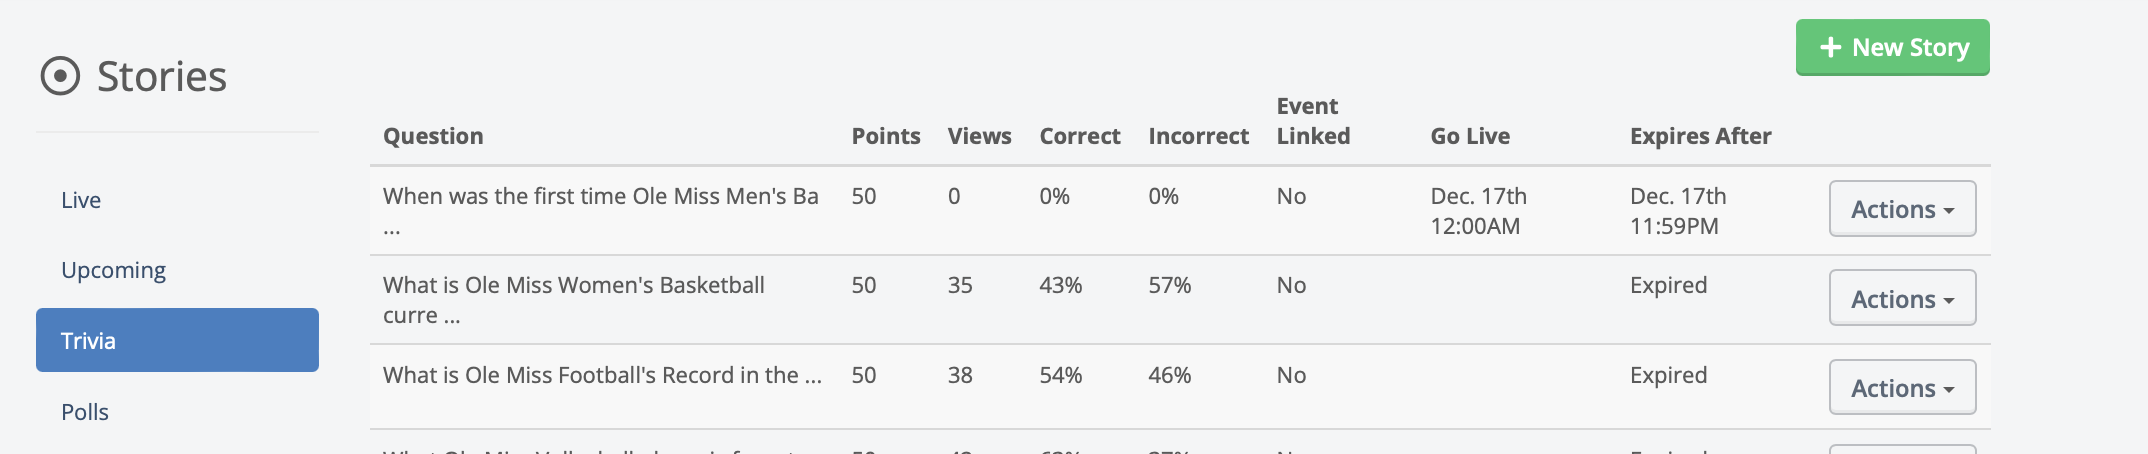Click the Views column header
Viewport: 2148px width, 454px height.
[x=979, y=136]
